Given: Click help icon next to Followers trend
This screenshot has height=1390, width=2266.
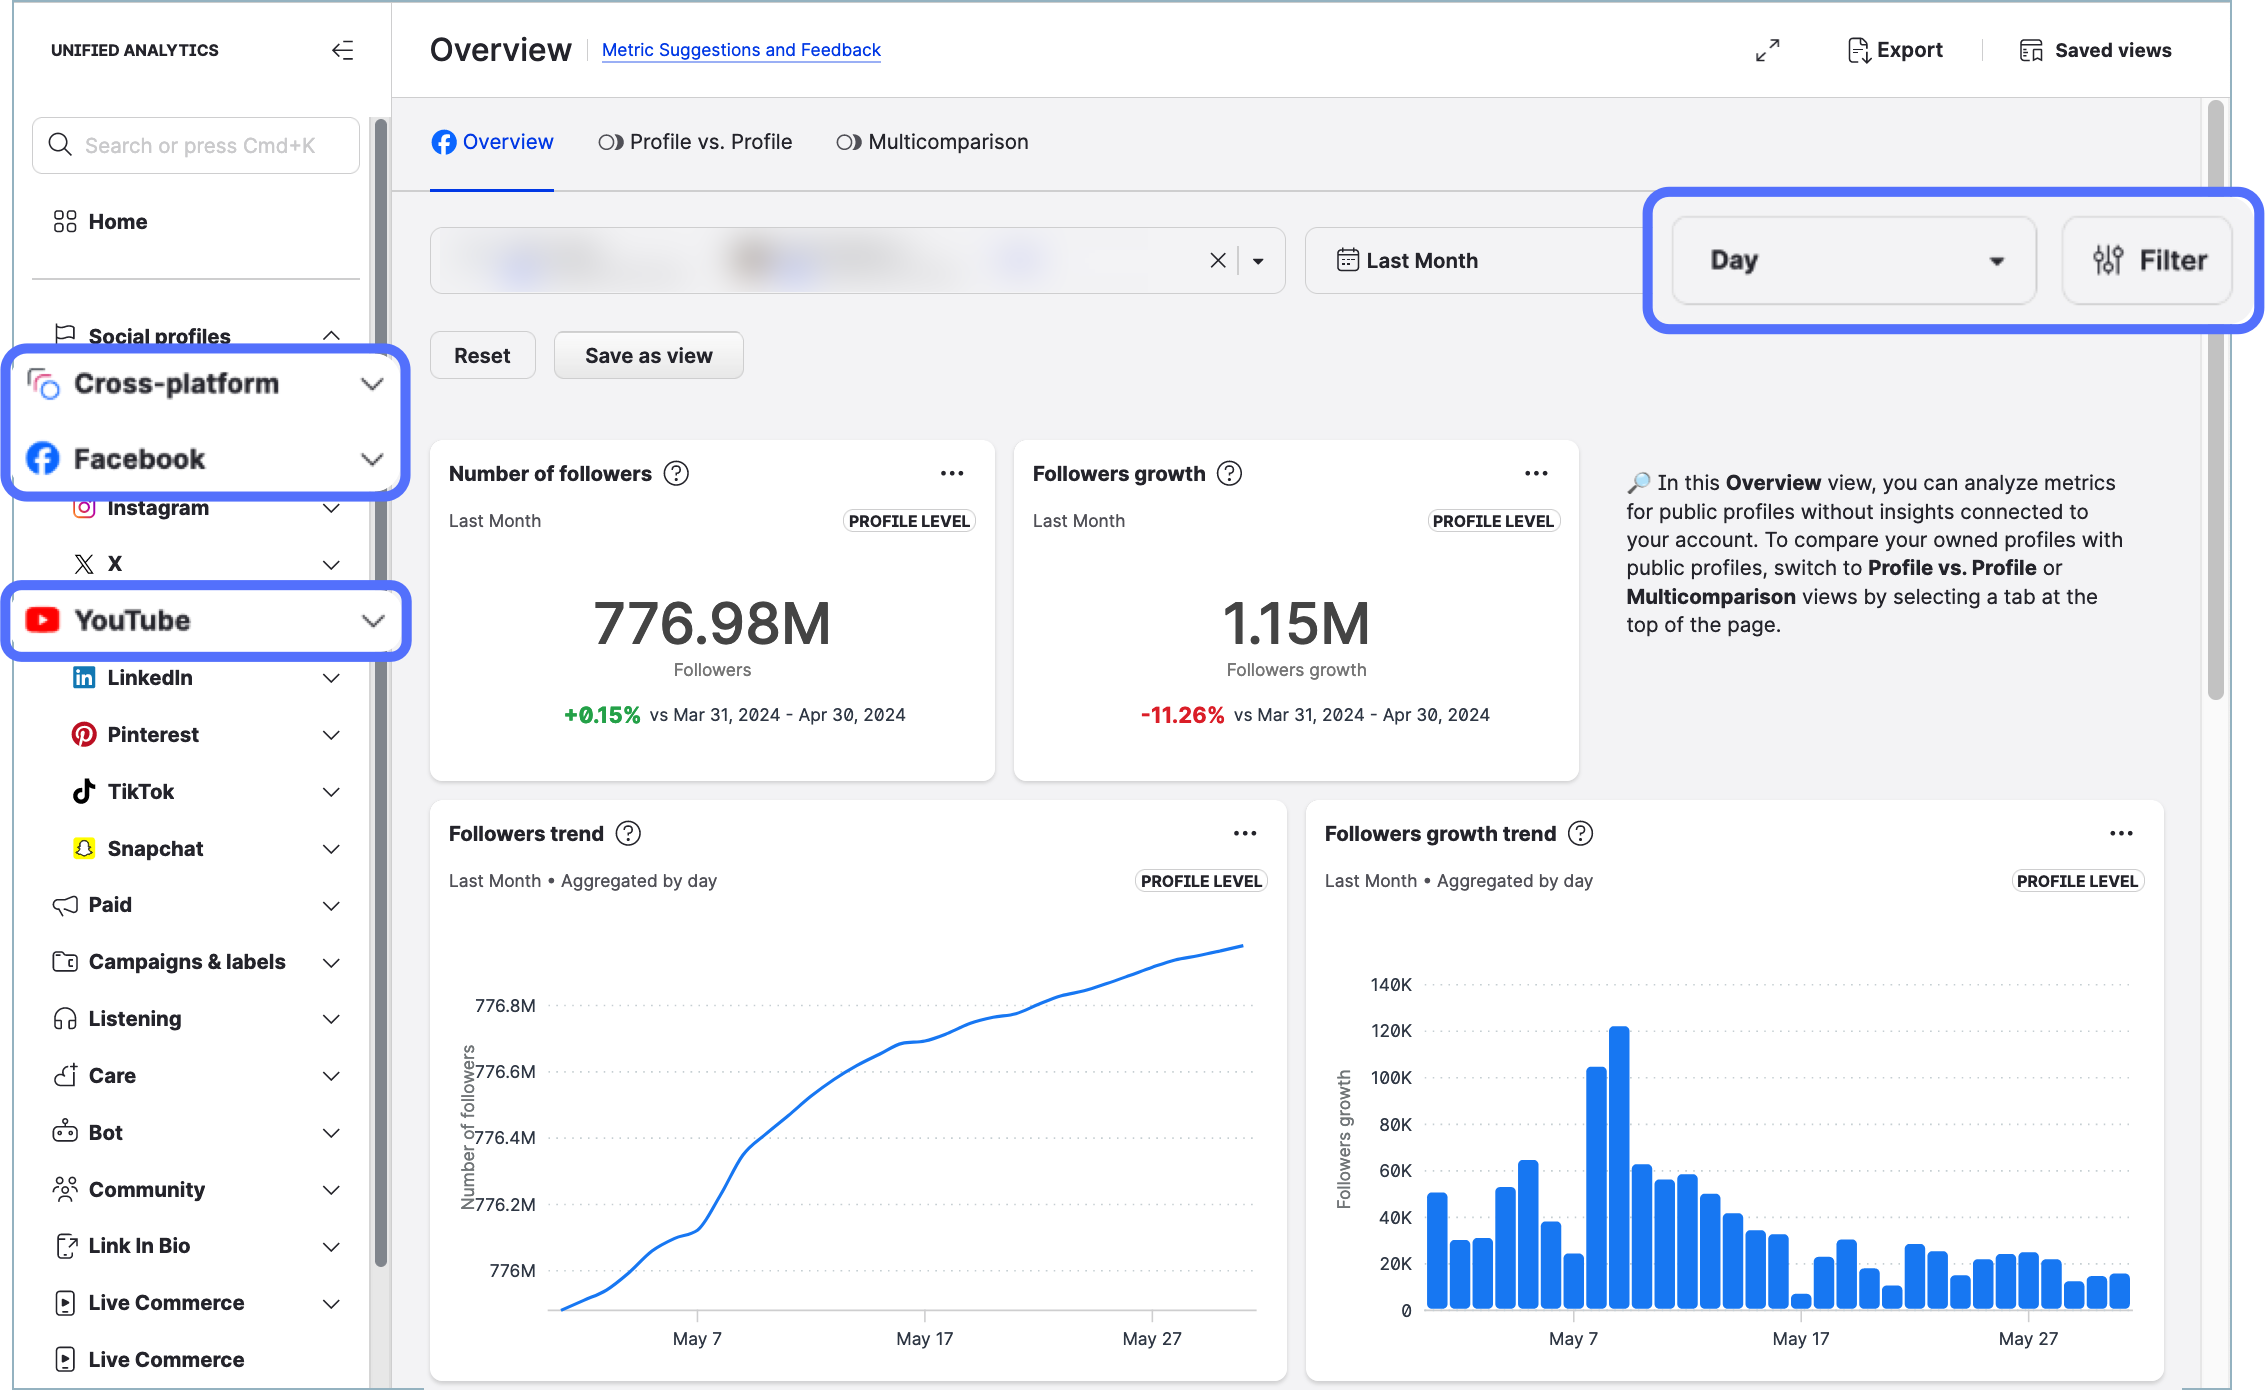Looking at the screenshot, I should click(x=628, y=833).
